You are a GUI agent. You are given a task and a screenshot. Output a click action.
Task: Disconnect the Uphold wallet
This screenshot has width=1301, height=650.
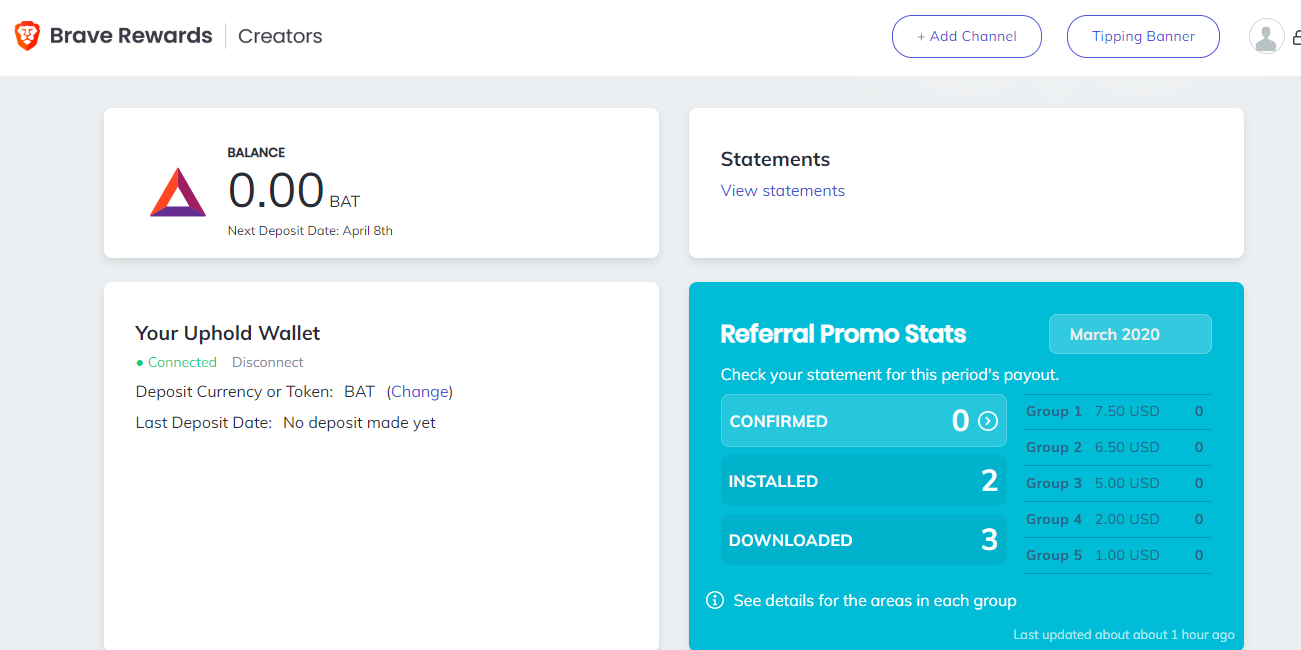coord(267,362)
